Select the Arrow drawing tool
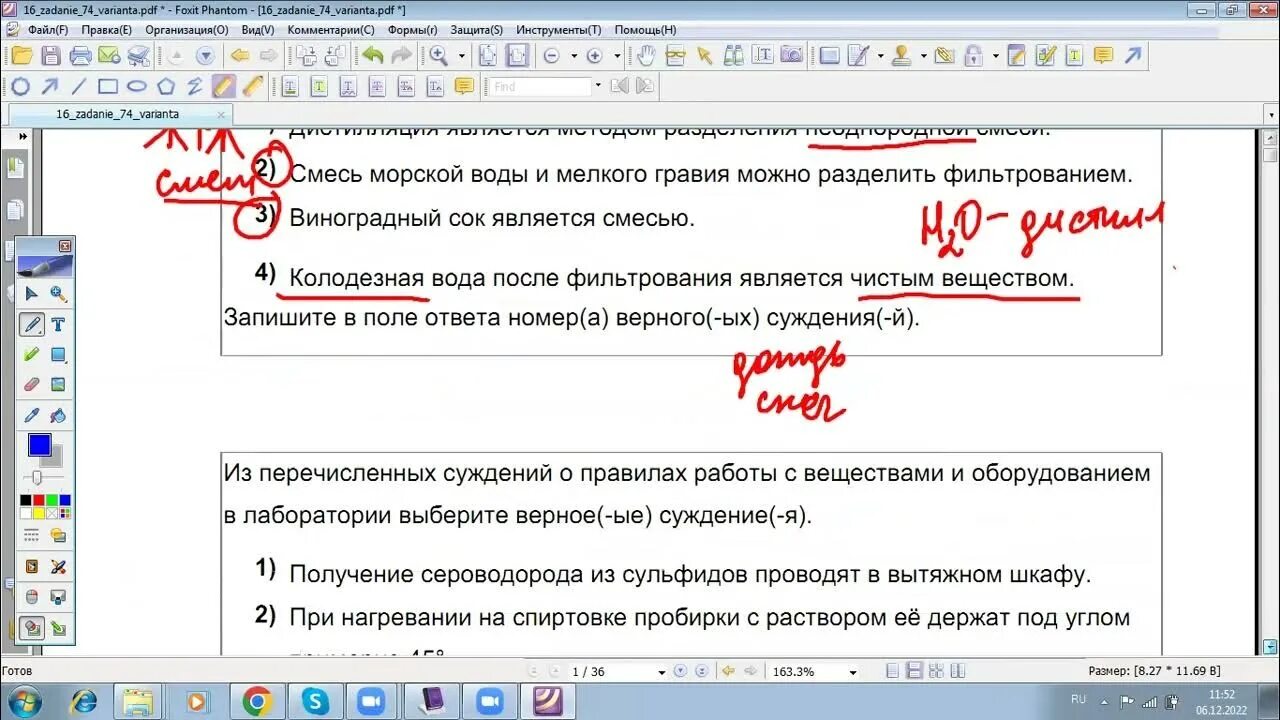This screenshot has width=1280, height=720. pyautogui.click(x=49, y=86)
